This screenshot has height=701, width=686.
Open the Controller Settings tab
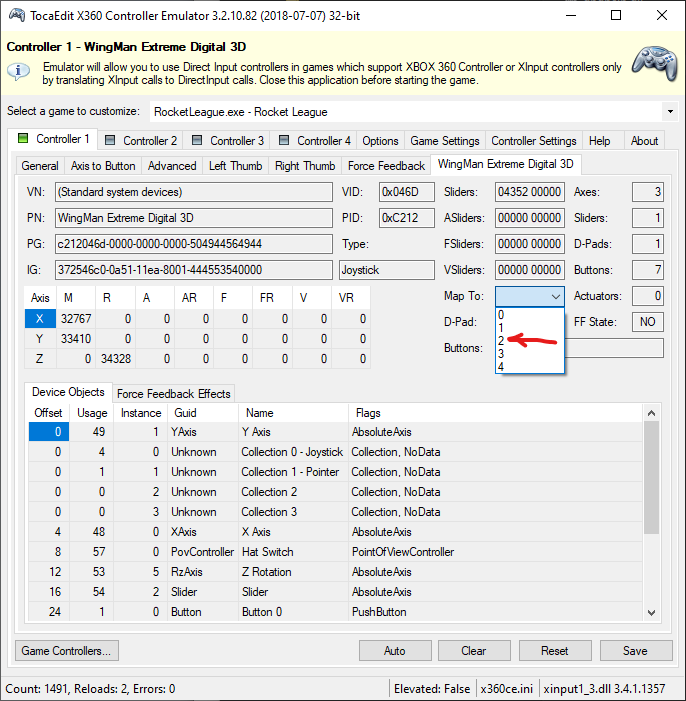534,141
